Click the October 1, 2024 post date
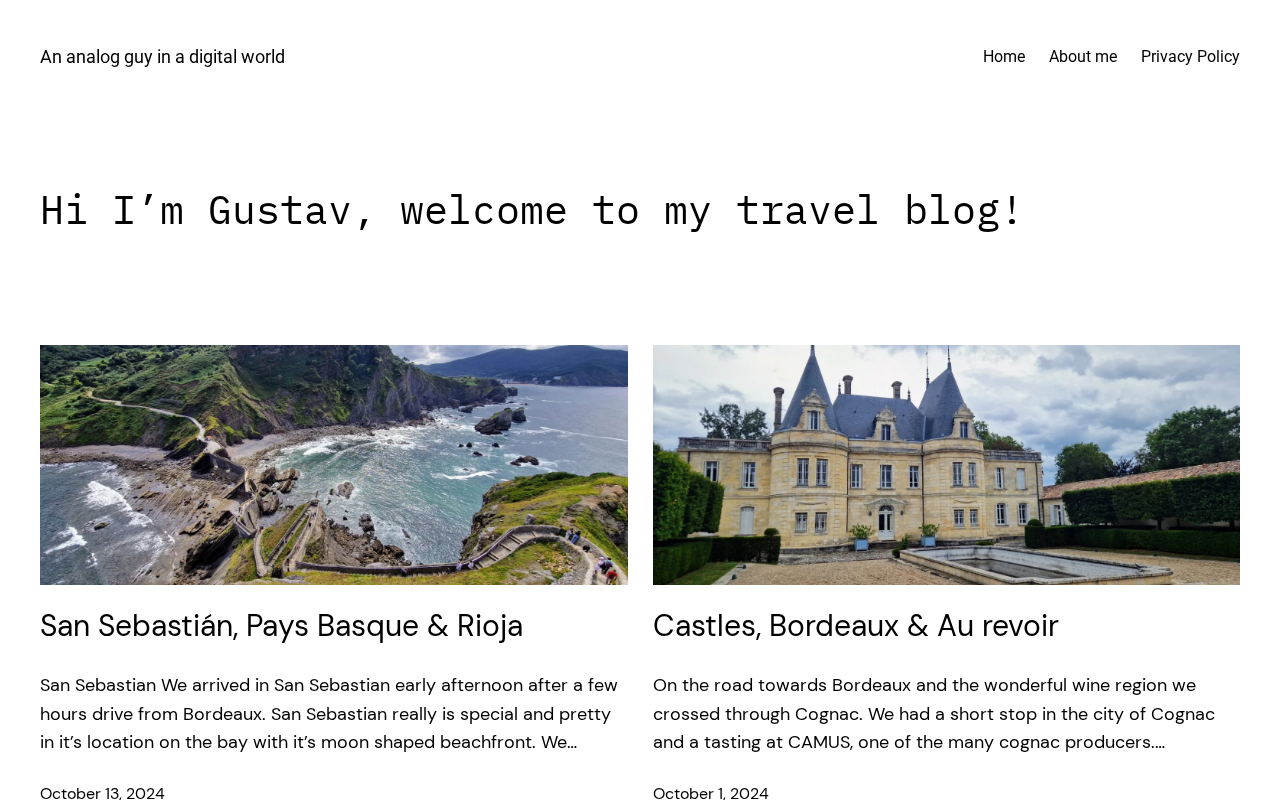The width and height of the screenshot is (1280, 800). point(710,792)
